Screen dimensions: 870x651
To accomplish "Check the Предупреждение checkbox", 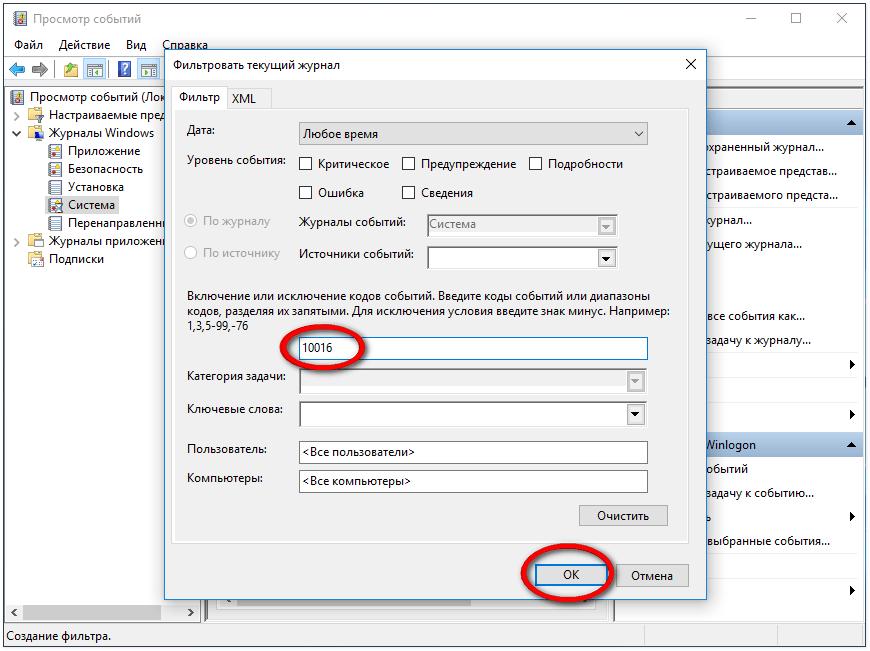I will click(409, 164).
